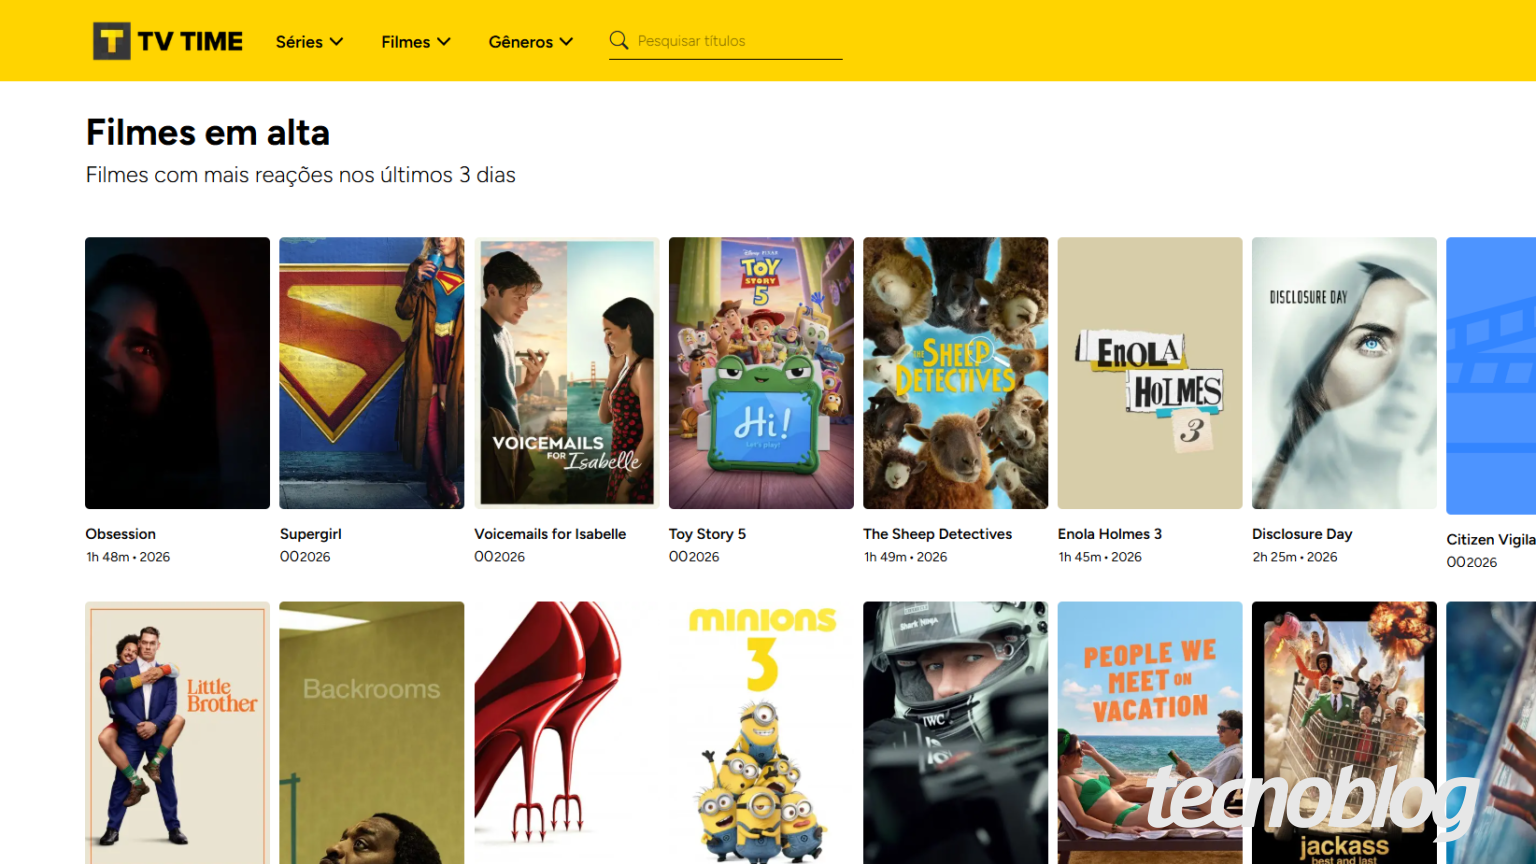
Task: Click the Citizen Vigila title link
Action: [1491, 539]
